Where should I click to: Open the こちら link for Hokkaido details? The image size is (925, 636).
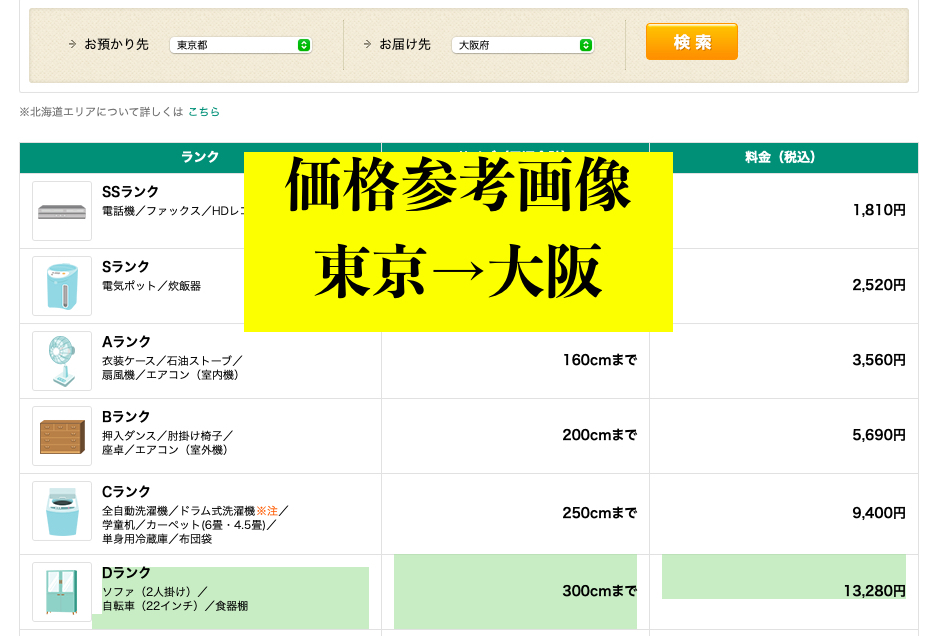coord(203,112)
